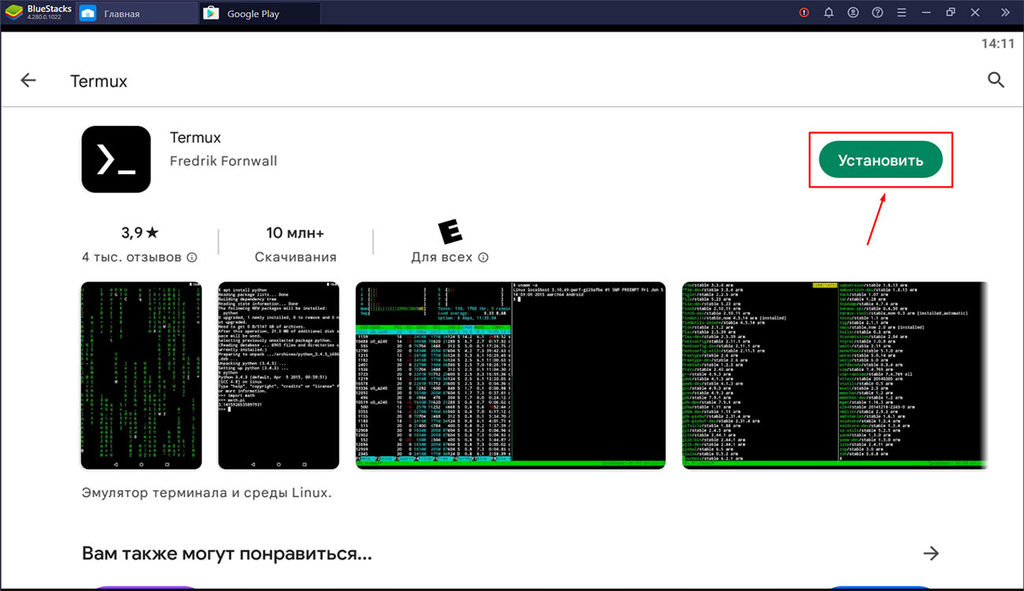Image resolution: width=1024 pixels, height=591 pixels.
Task: Click the 10 млн+ Скачивания stat
Action: pos(295,244)
